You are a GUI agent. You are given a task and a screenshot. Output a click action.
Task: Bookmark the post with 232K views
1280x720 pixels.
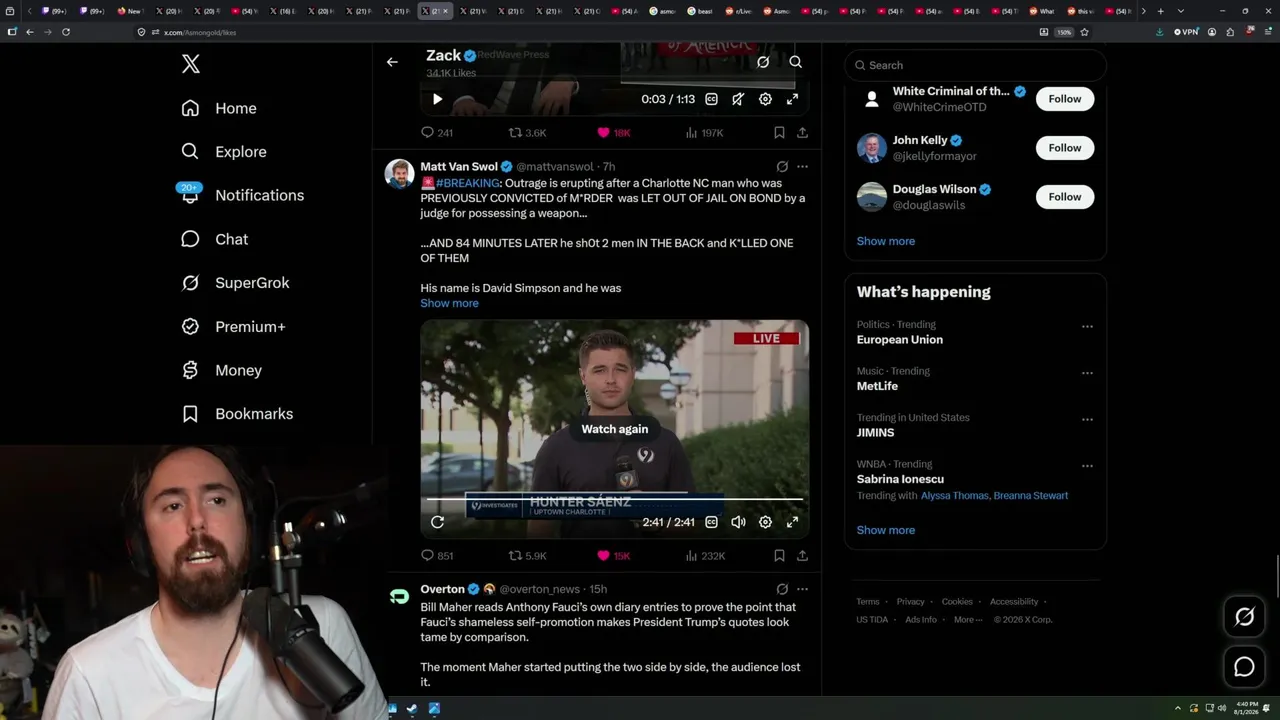[779, 556]
